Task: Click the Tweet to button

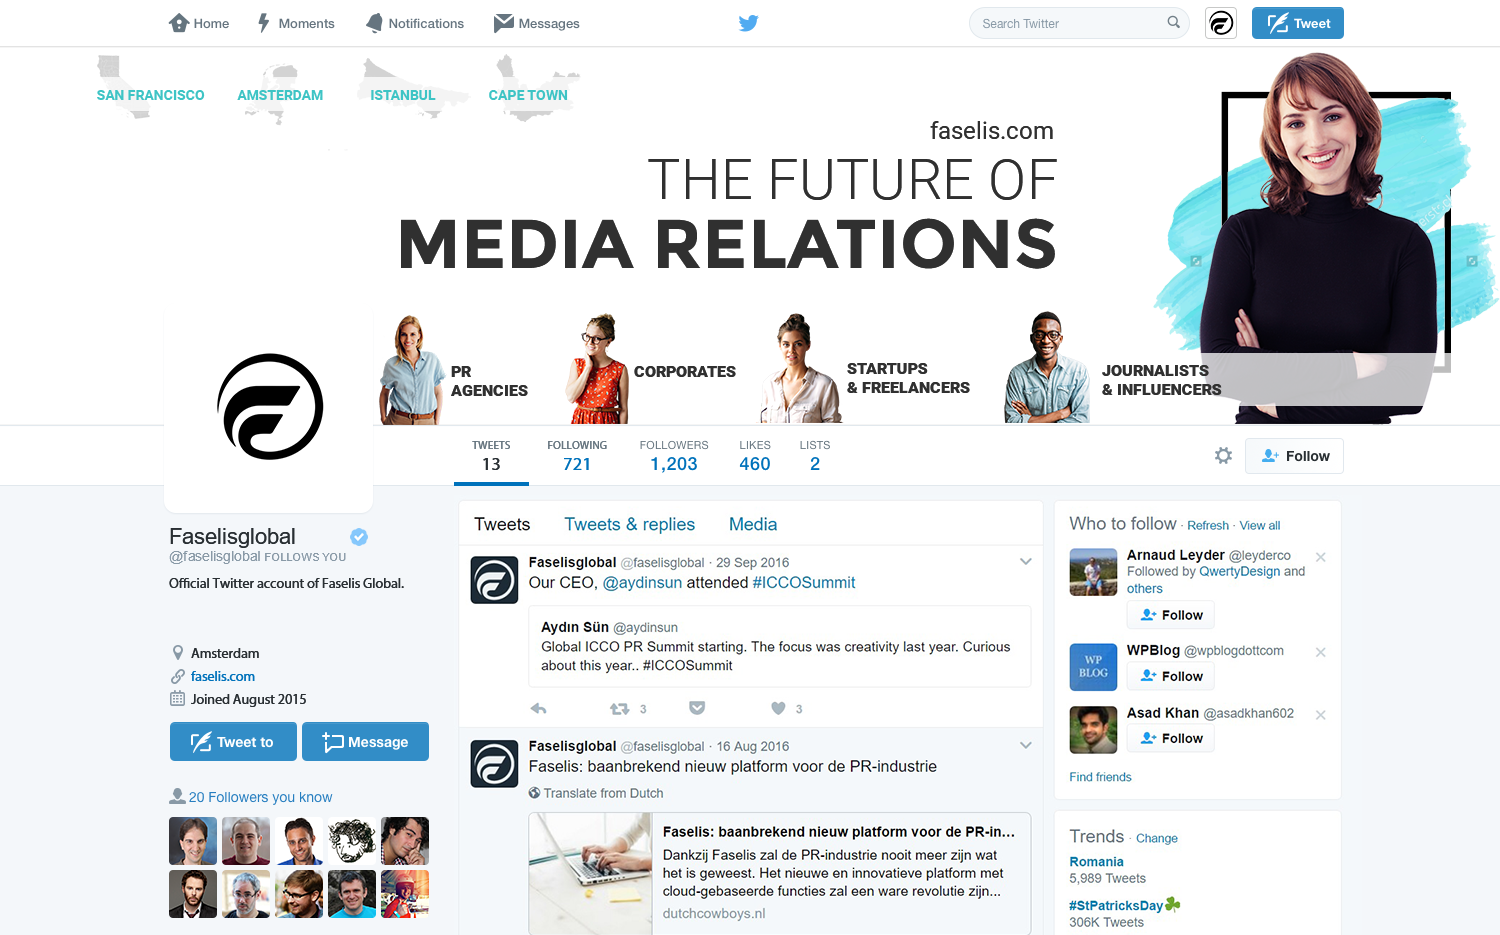Action: pyautogui.click(x=233, y=742)
